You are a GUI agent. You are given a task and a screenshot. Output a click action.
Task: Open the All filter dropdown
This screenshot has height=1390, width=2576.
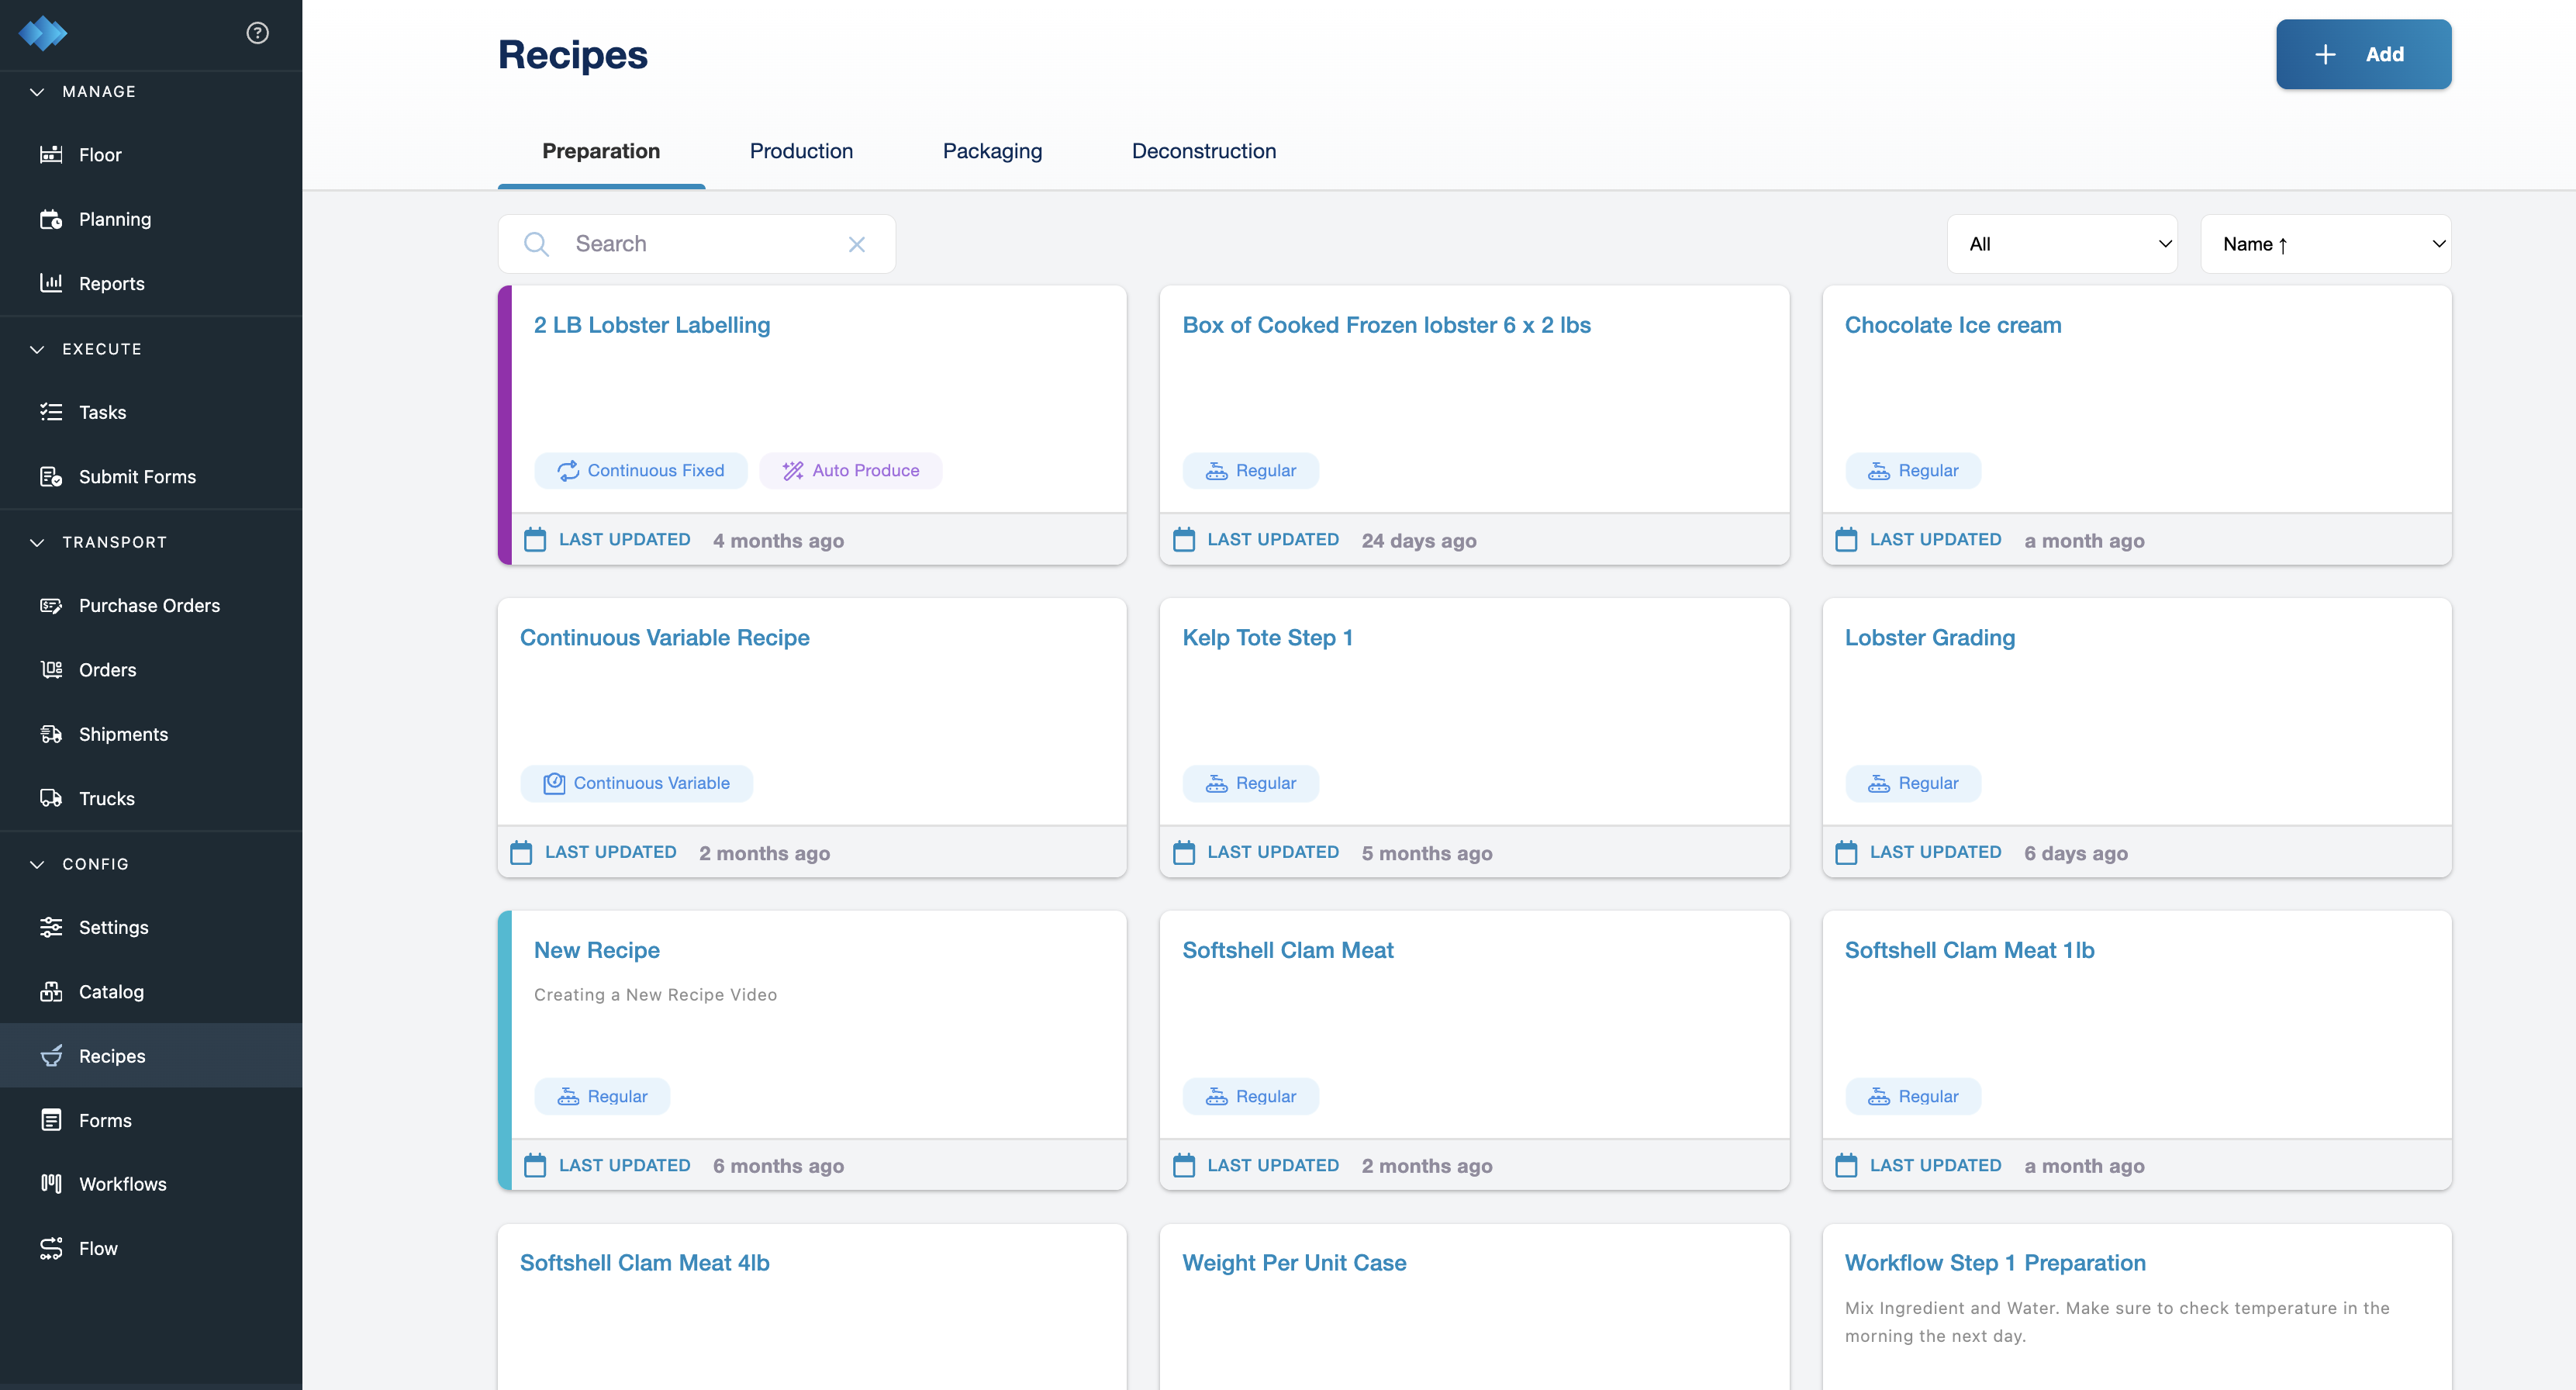[2061, 244]
